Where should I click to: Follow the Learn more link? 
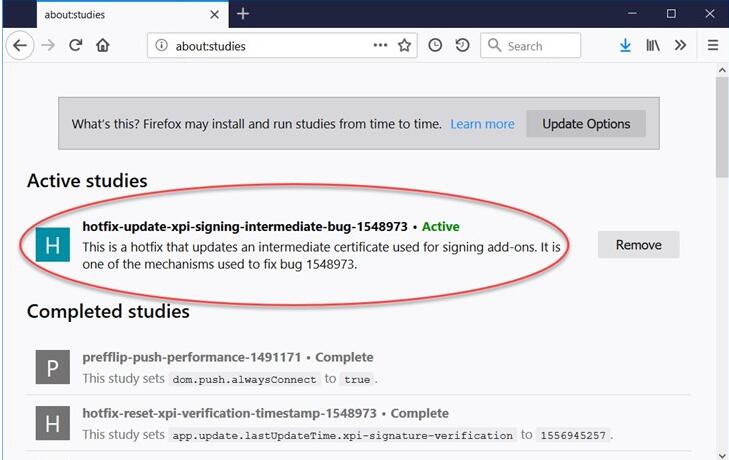pyautogui.click(x=482, y=124)
